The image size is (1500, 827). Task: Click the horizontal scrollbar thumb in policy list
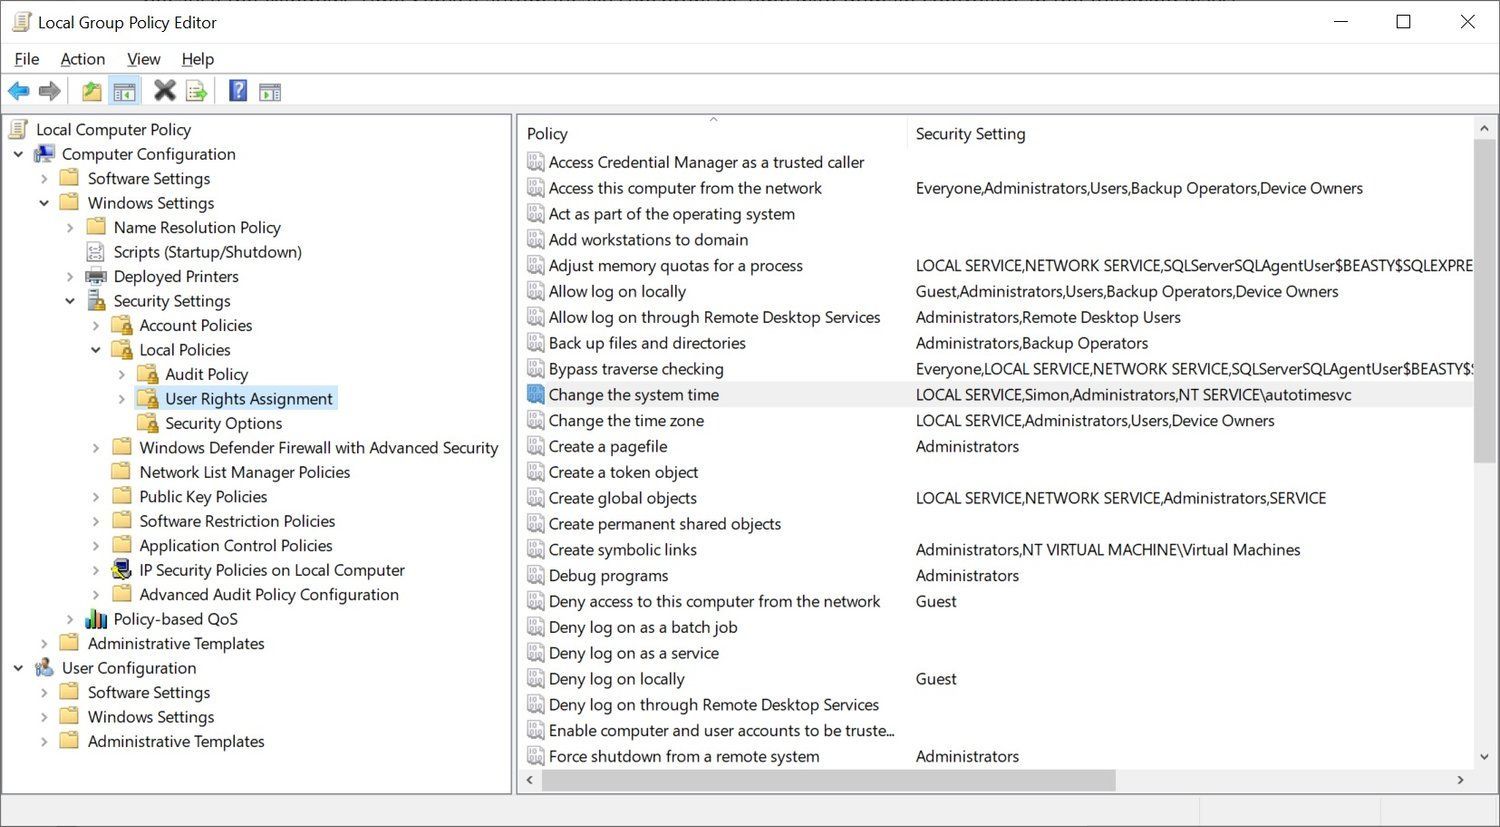pos(828,780)
